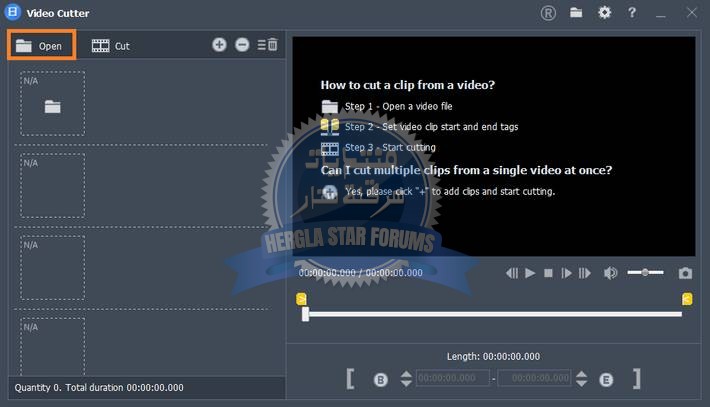710x407 pixels.
Task: Click the yellow end tag marker on the timeline
Action: 687,299
